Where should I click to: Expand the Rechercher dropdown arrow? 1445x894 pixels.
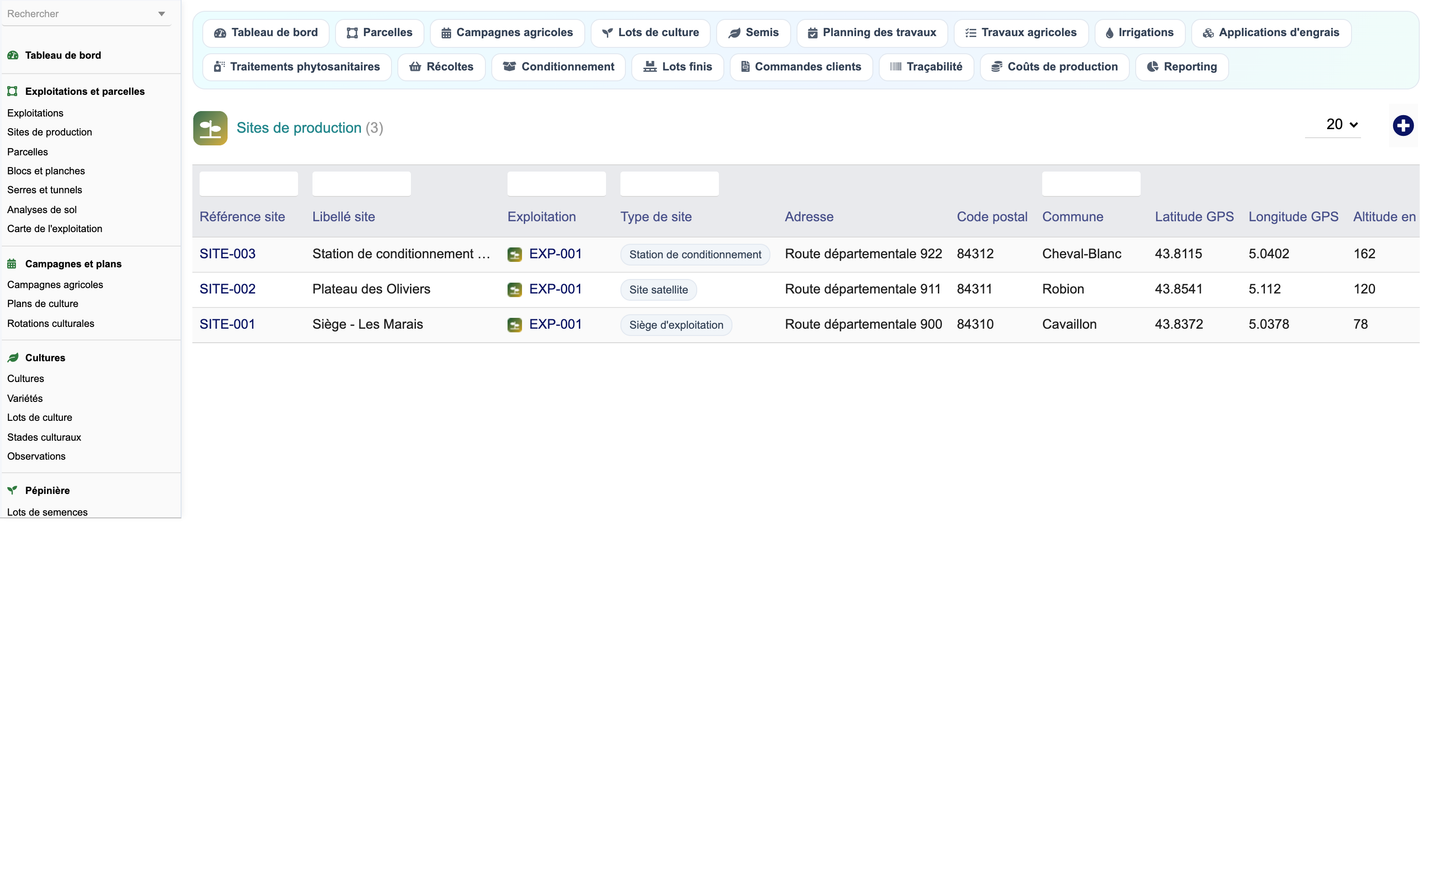click(162, 14)
